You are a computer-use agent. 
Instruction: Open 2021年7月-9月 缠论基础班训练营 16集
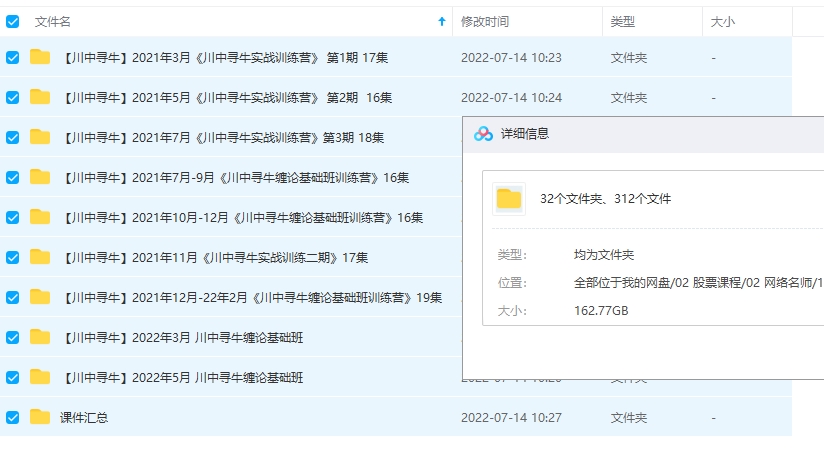tap(234, 178)
